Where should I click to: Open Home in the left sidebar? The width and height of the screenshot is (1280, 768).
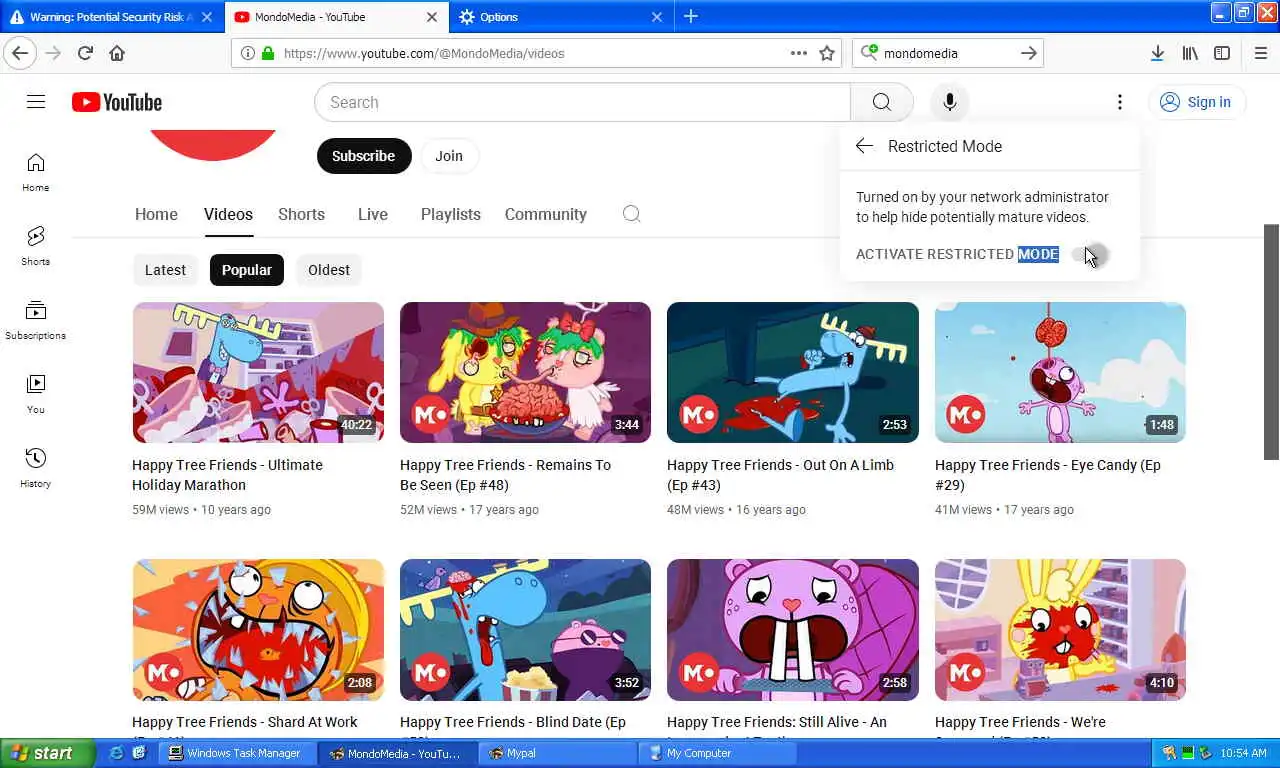(36, 172)
